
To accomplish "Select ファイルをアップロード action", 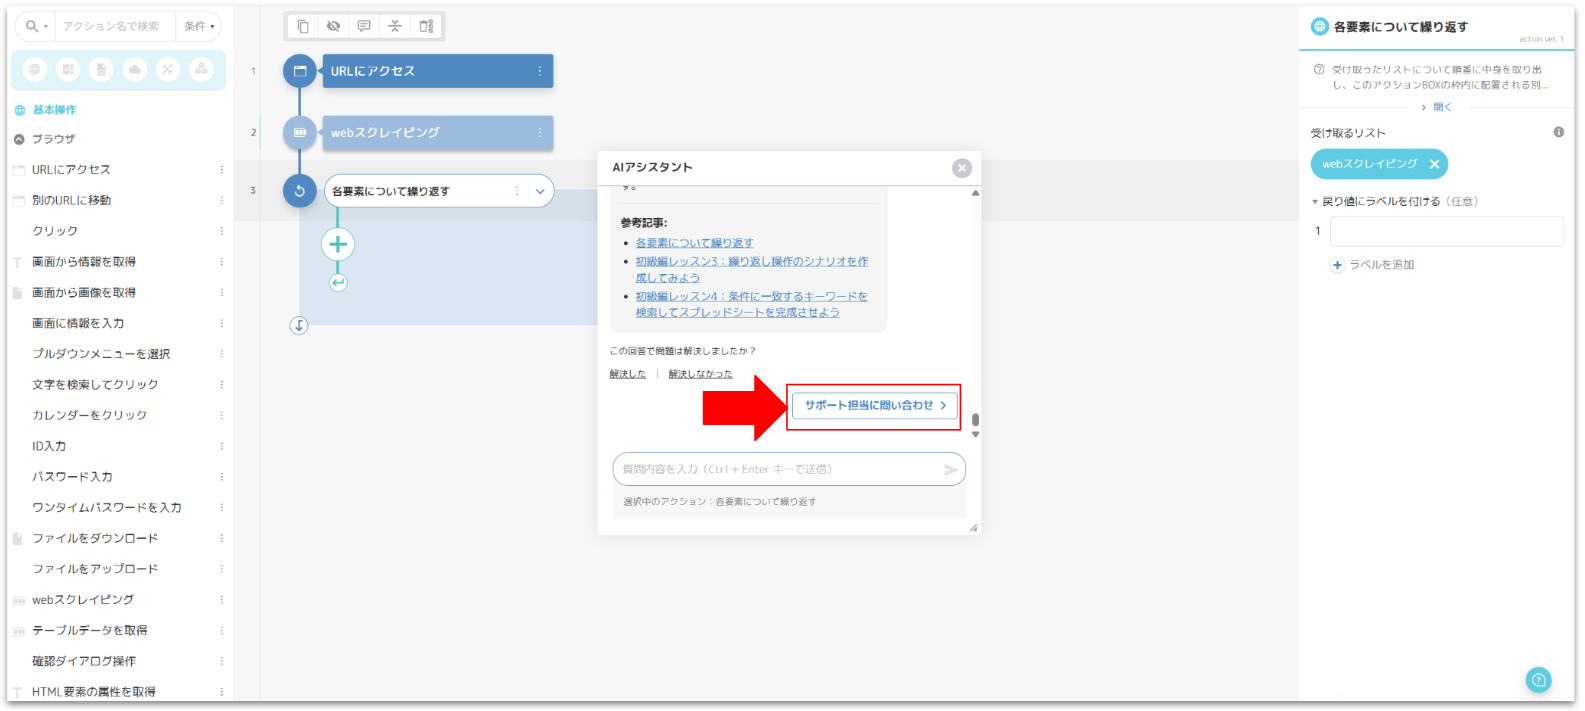I will coord(95,569).
